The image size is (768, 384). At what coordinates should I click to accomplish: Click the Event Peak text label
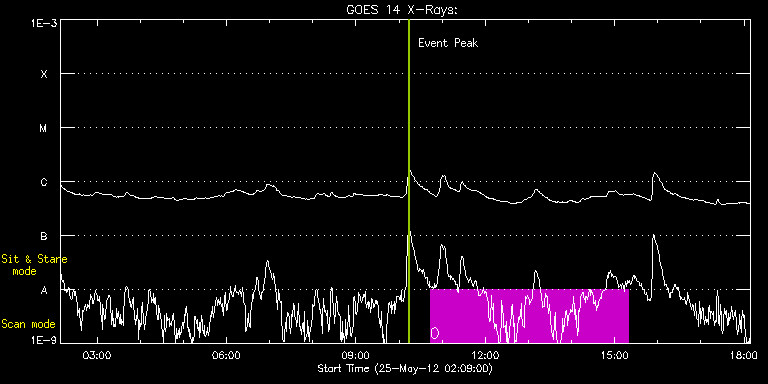click(448, 43)
